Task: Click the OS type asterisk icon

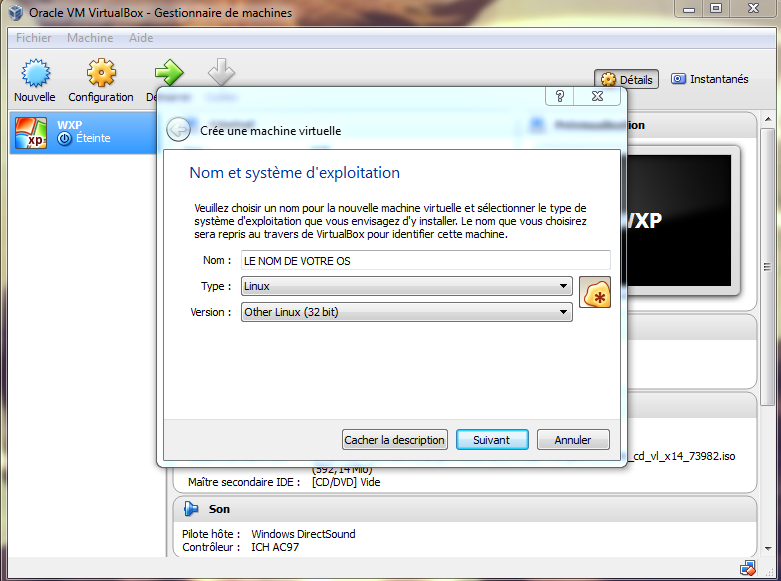Action: pyautogui.click(x=595, y=292)
